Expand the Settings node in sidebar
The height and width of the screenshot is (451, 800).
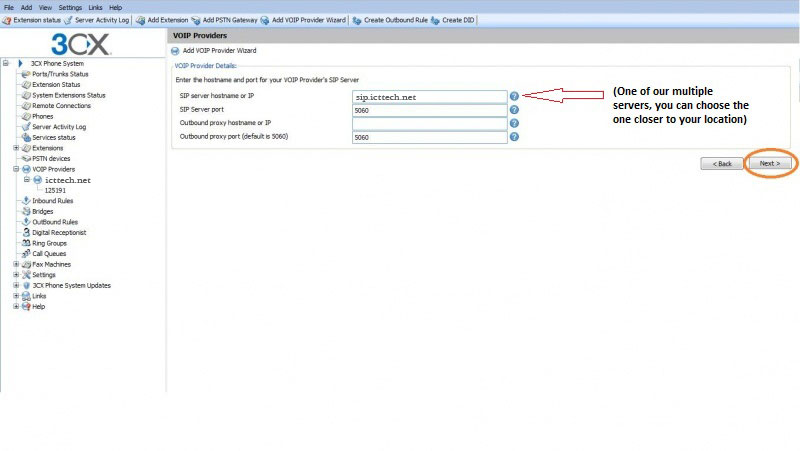[x=16, y=275]
